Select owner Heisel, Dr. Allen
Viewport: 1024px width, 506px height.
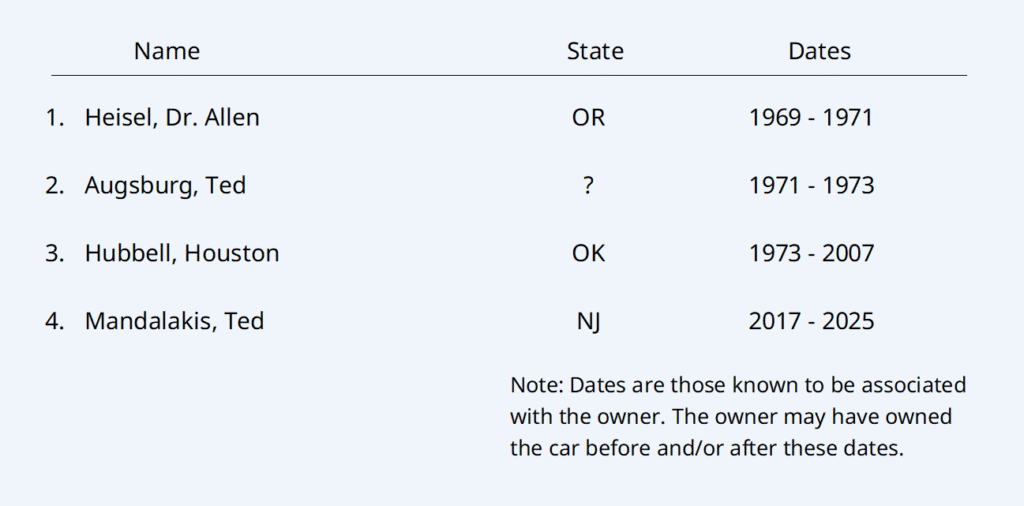(172, 117)
